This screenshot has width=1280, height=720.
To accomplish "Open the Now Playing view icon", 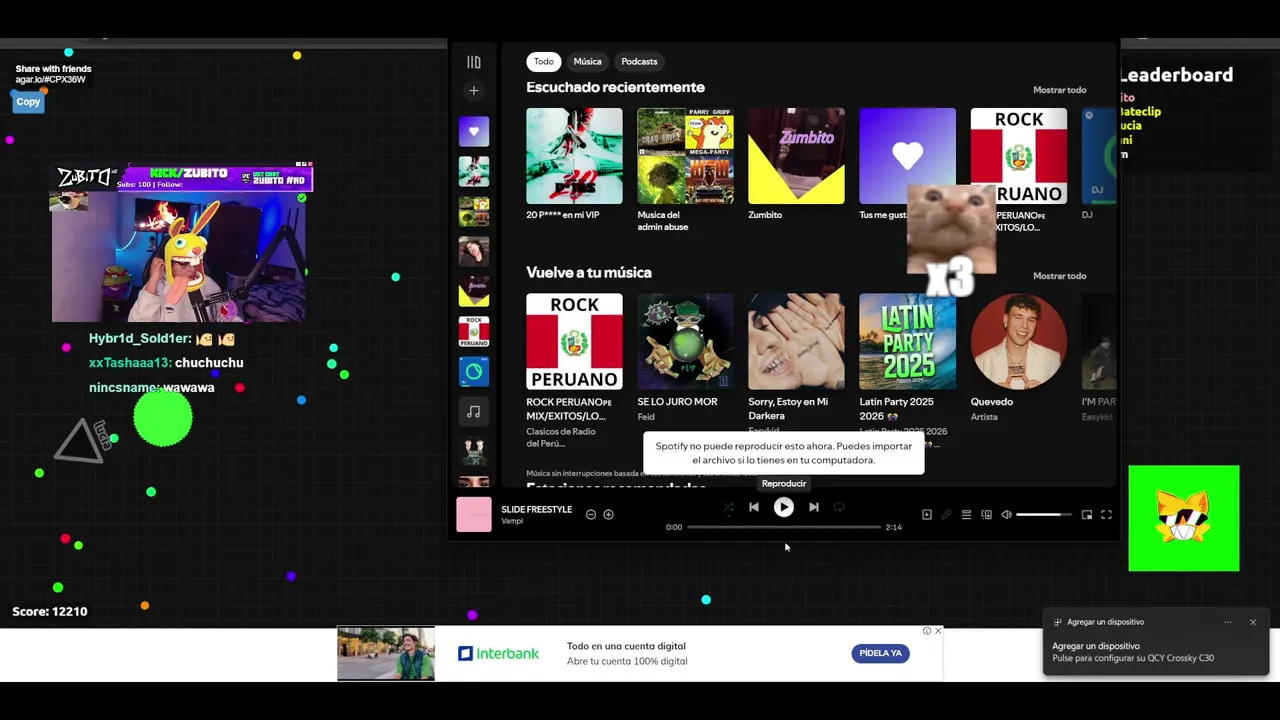I will pos(927,515).
